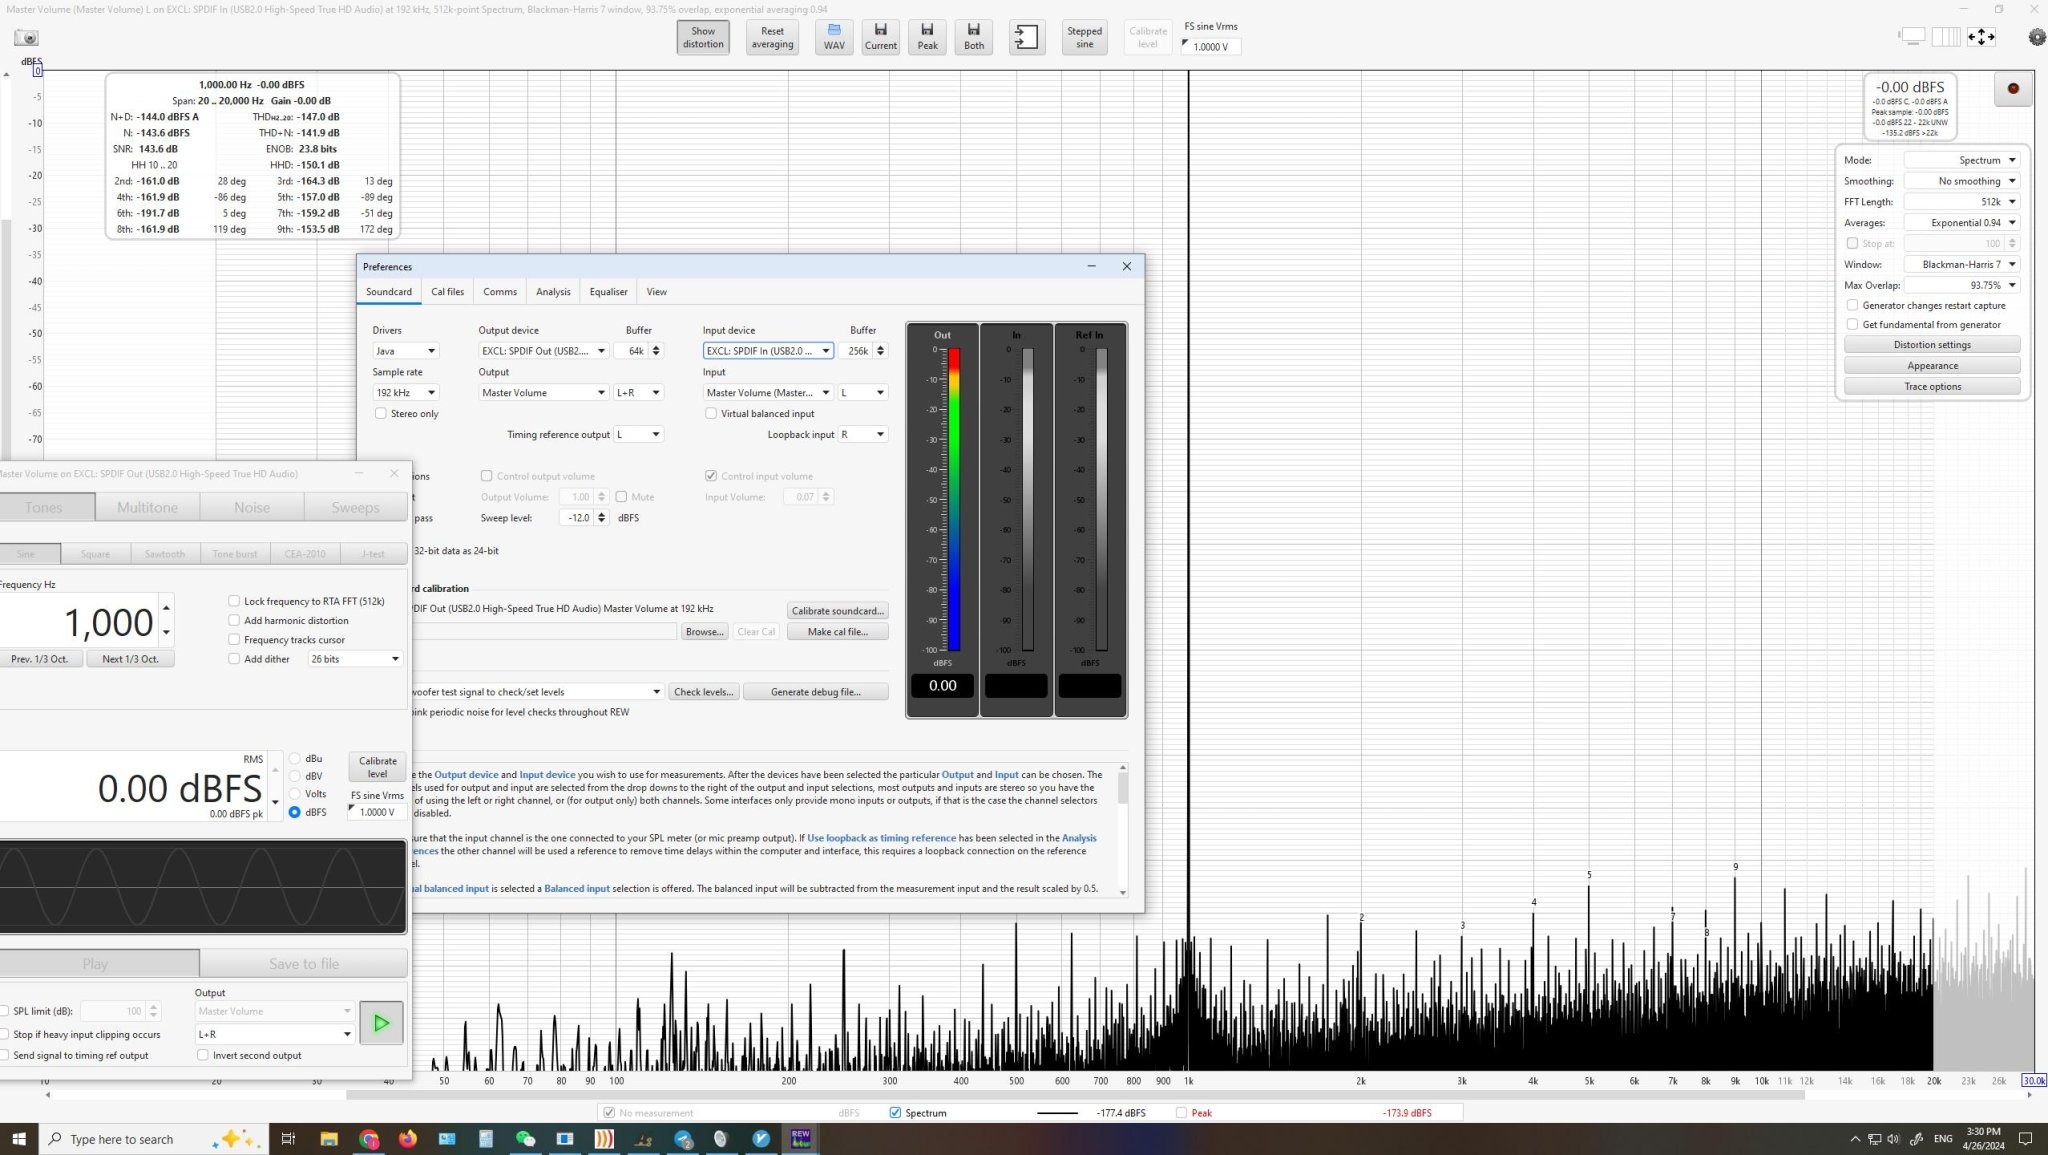Toggle Lock frequency to RTA FFT

pos(234,601)
